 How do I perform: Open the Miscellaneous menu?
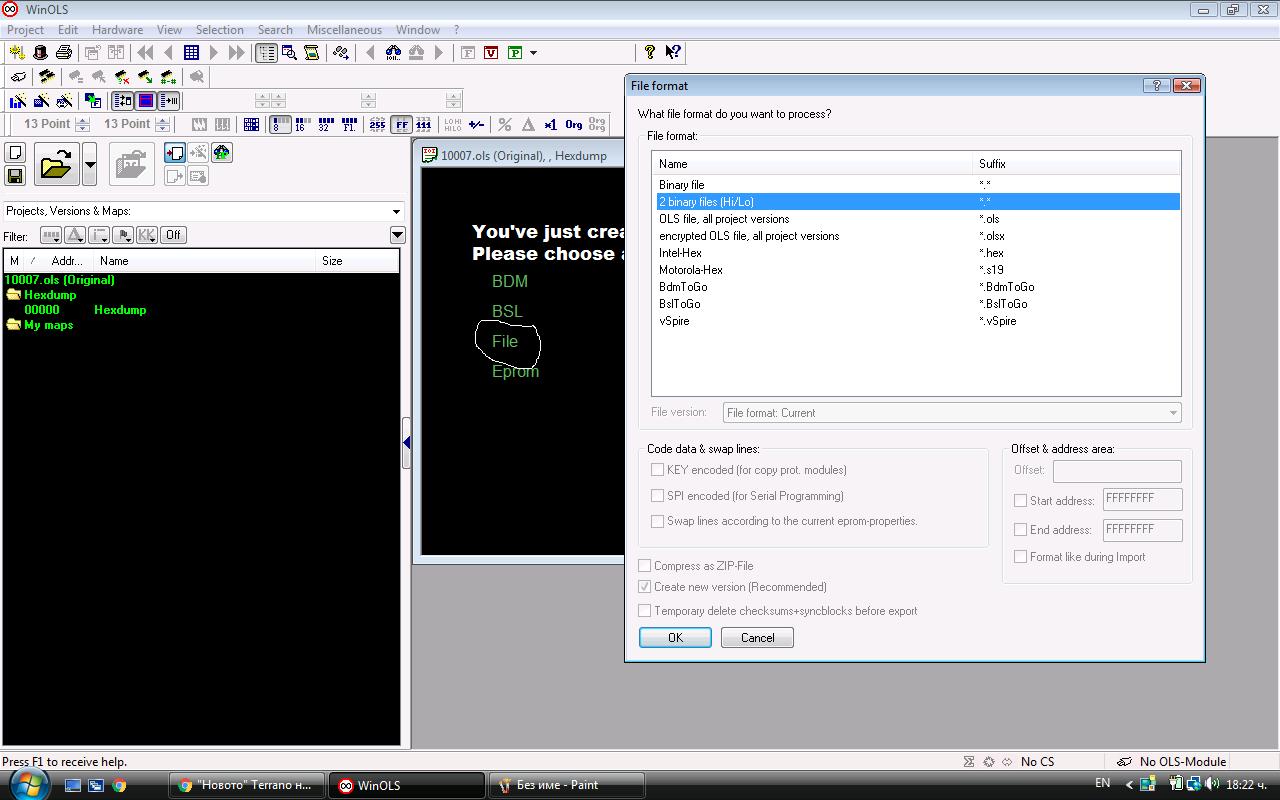click(x=344, y=30)
